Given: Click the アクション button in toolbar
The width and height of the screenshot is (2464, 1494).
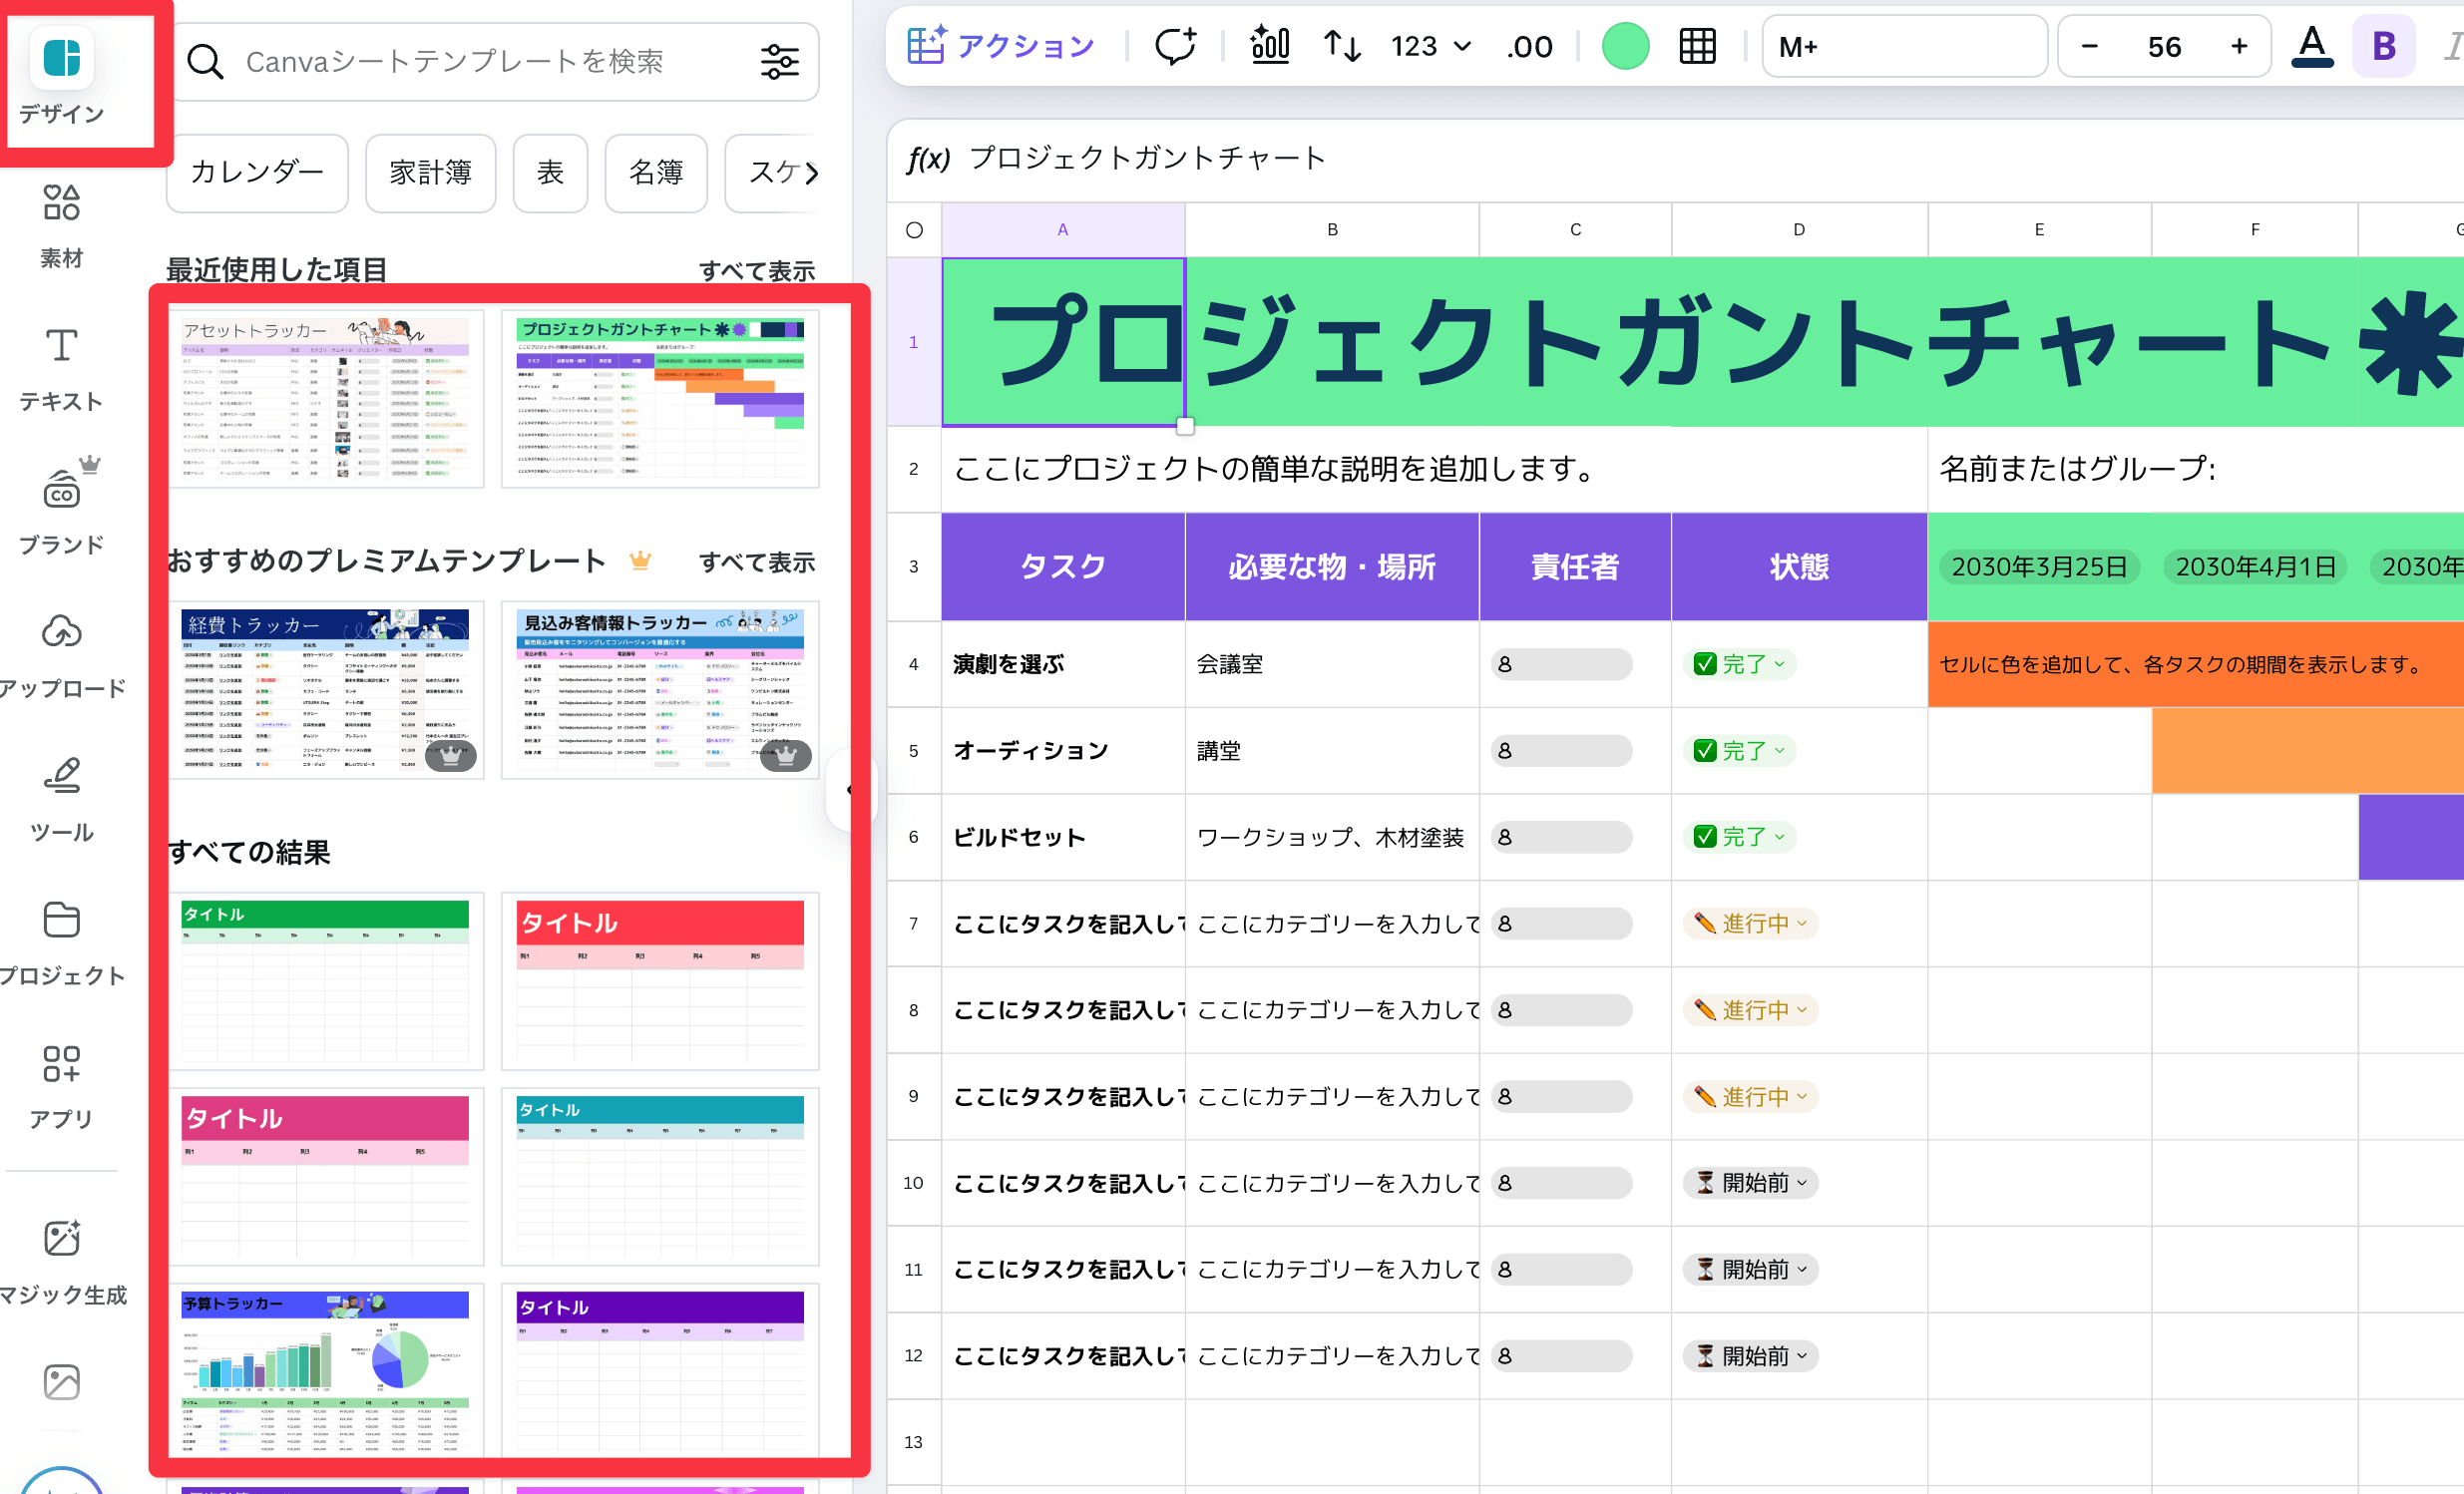Looking at the screenshot, I should (x=1001, y=46).
